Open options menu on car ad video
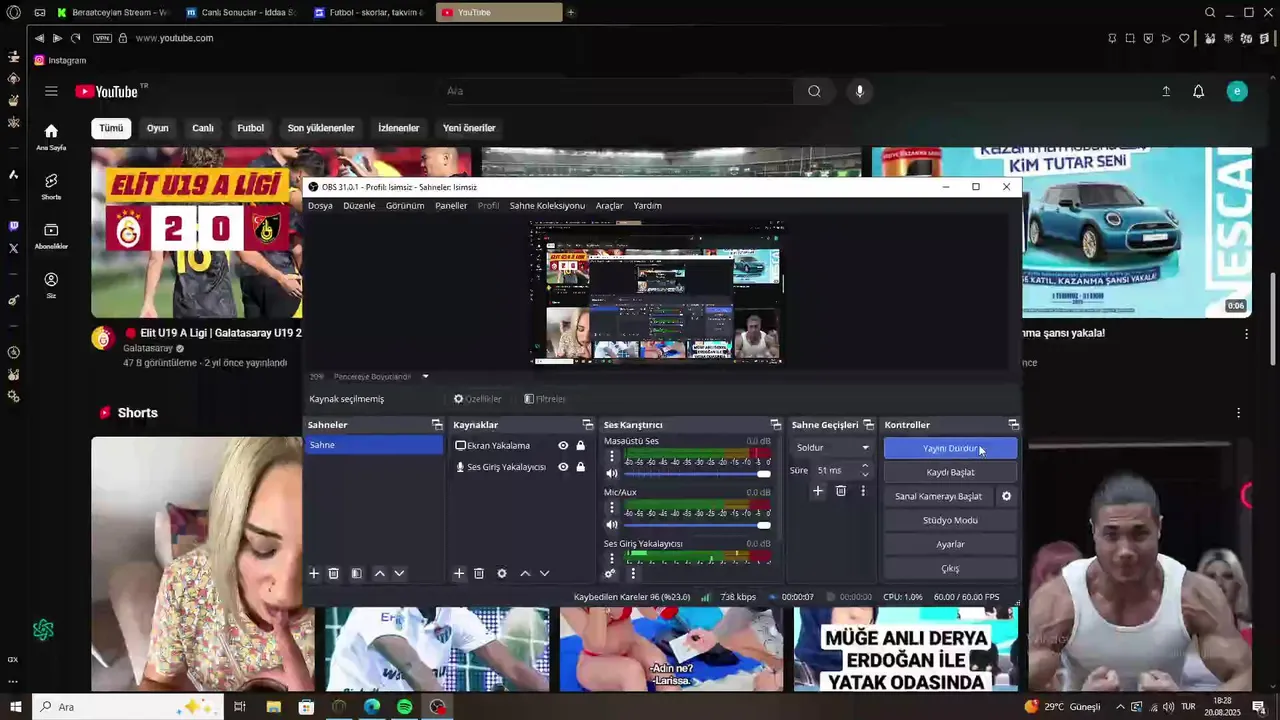 [x=1246, y=334]
